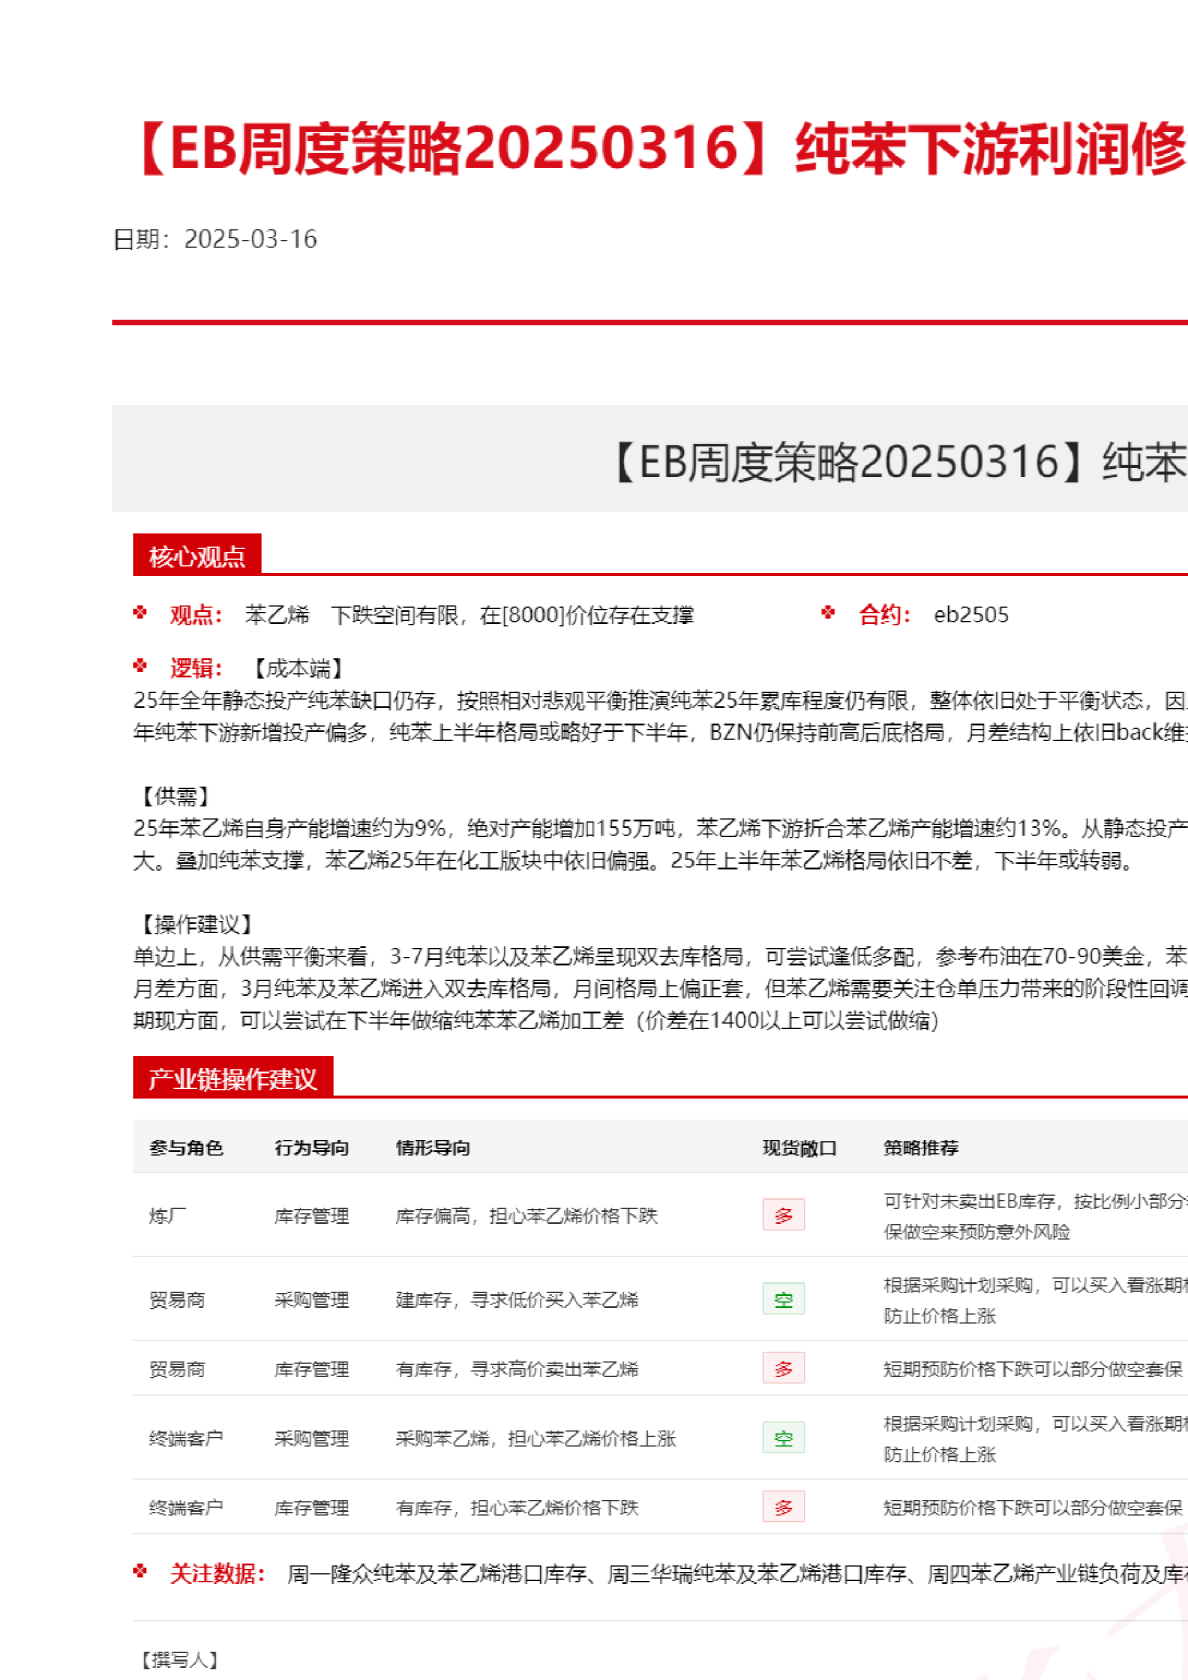Click the date 2025-03-16 text
The width and height of the screenshot is (1188, 1680).
(250, 239)
